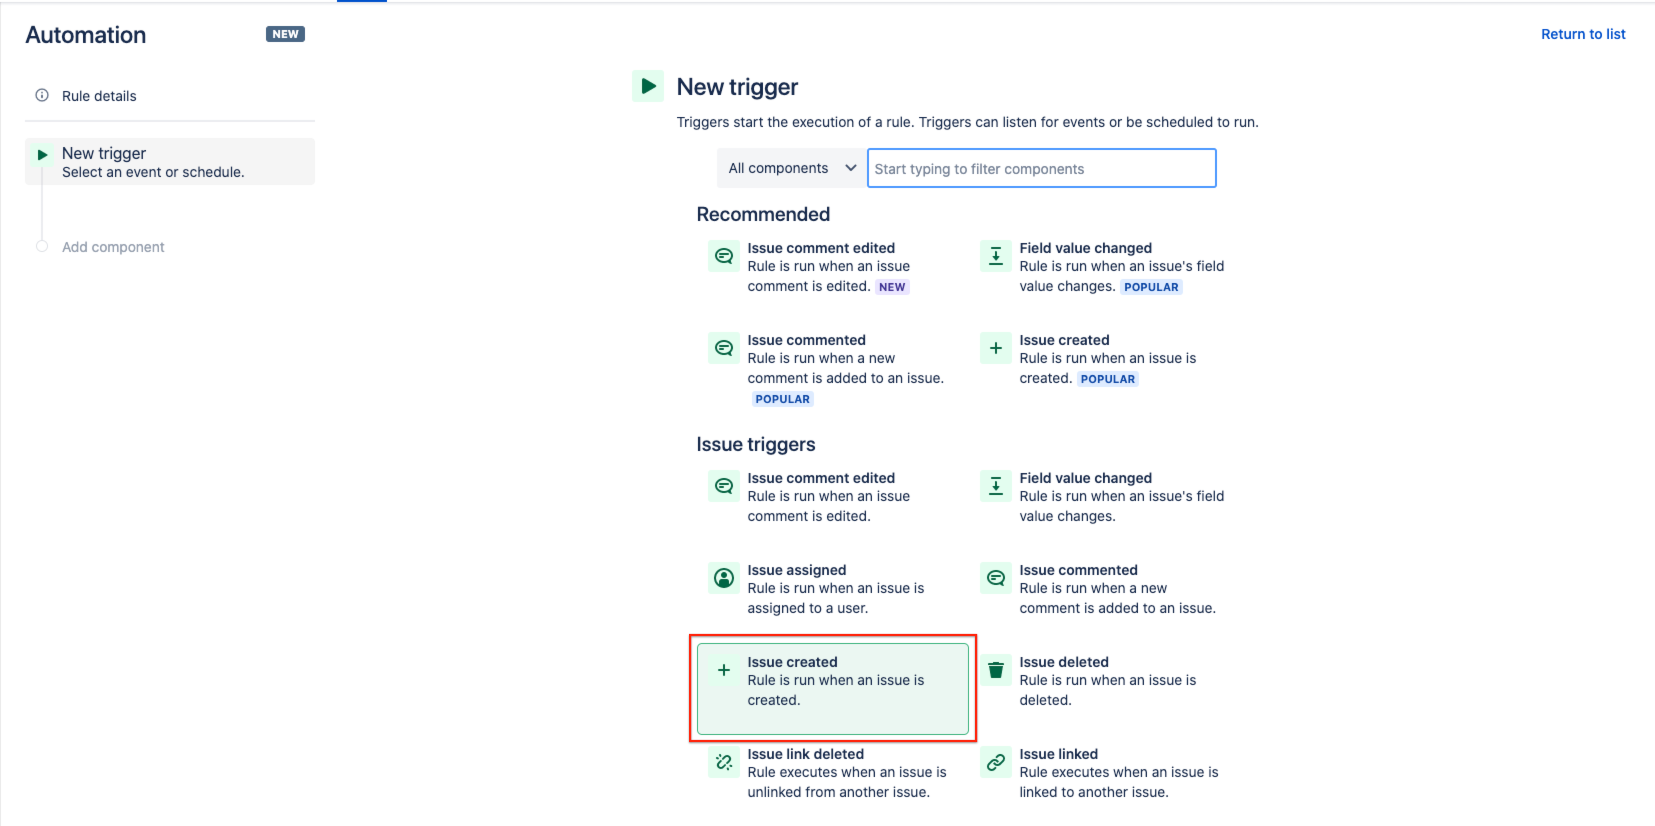Click the green plus icon on Issue created trigger
Viewport: 1655px width, 826px height.
pos(723,670)
